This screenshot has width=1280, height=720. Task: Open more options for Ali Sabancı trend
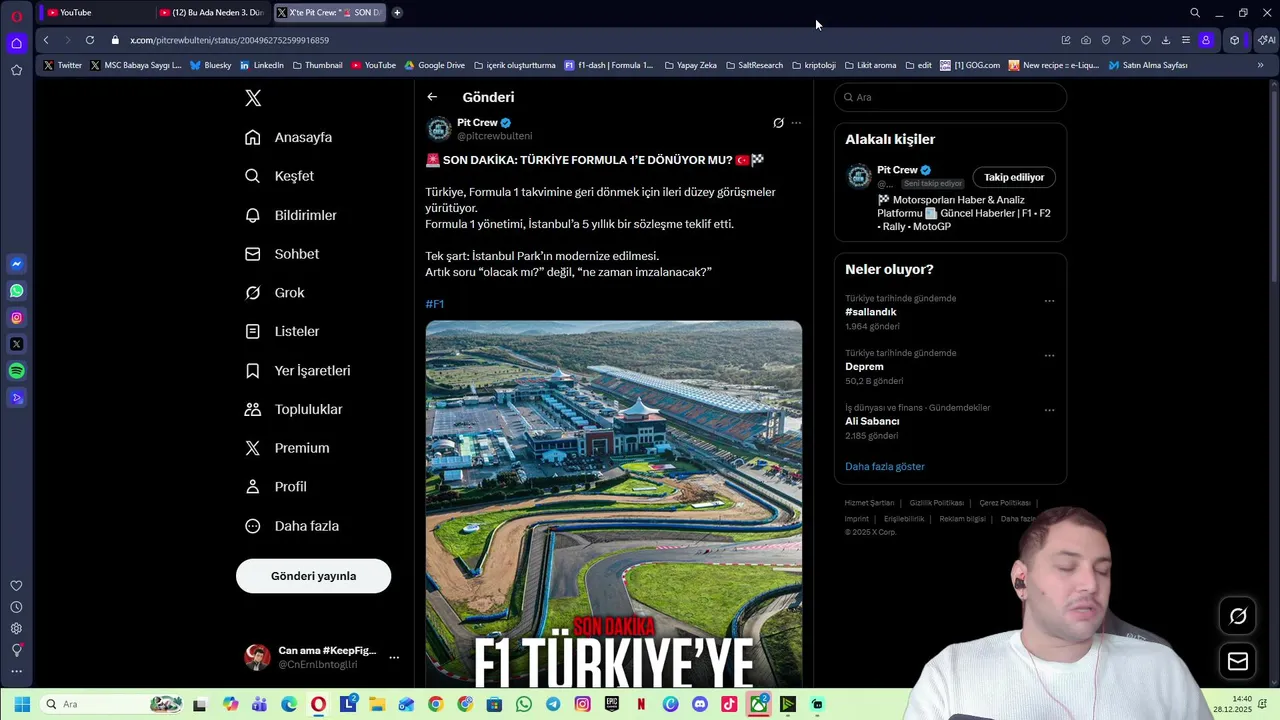(x=1049, y=410)
